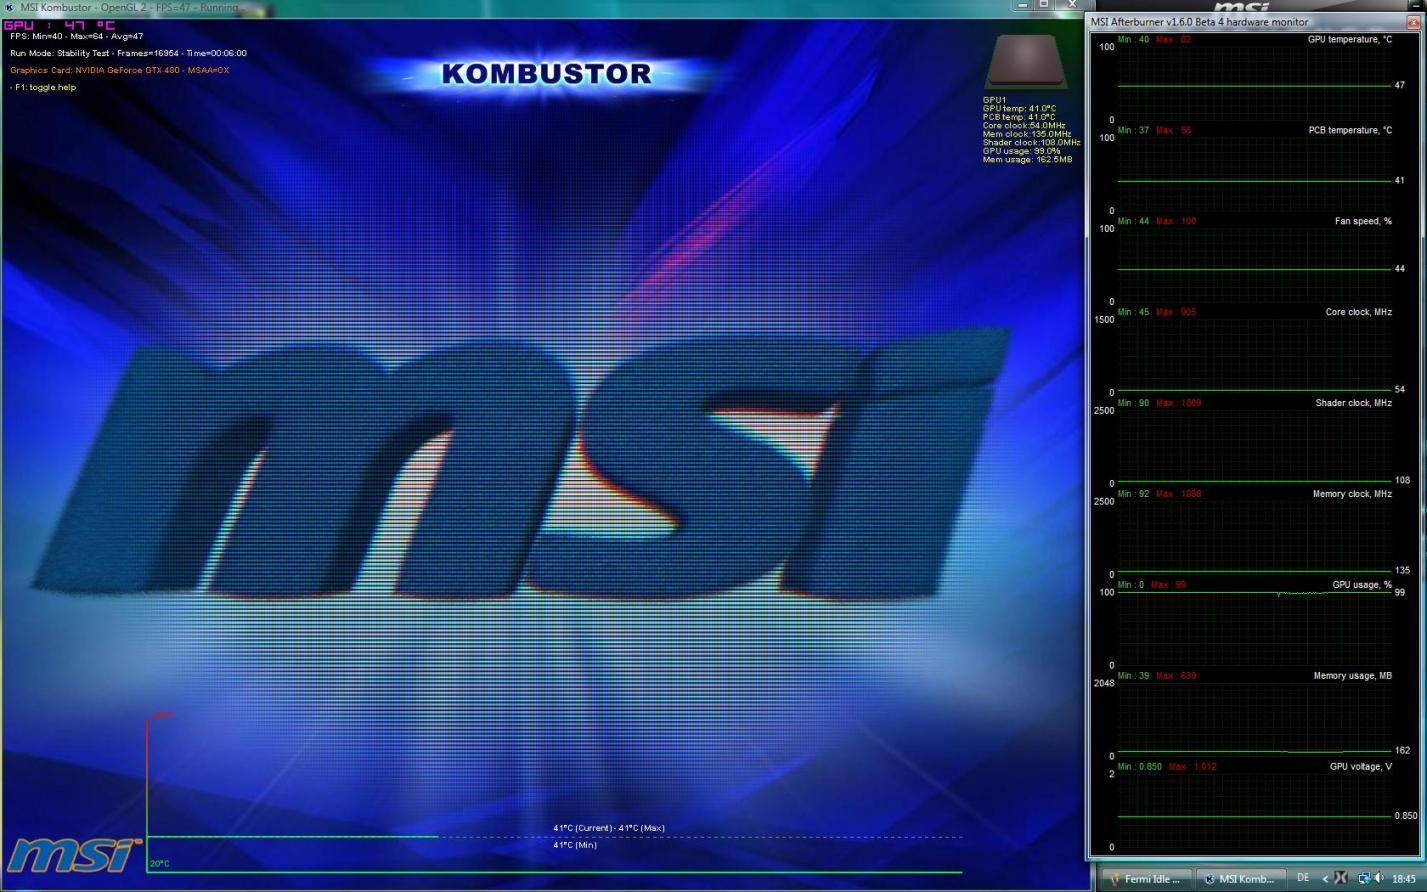Close the MSI Kombustor window
The image size is (1427, 892).
pyautogui.click(x=1072, y=5)
